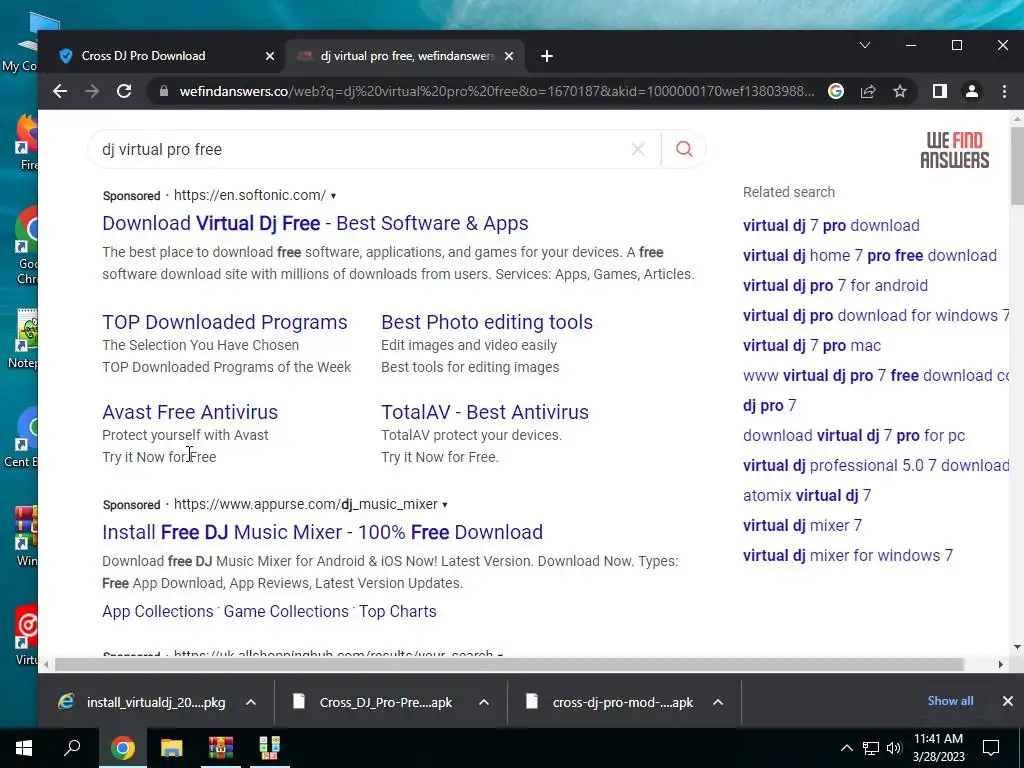This screenshot has height=768, width=1024.
Task: Go back to the previous page
Action: point(60,91)
